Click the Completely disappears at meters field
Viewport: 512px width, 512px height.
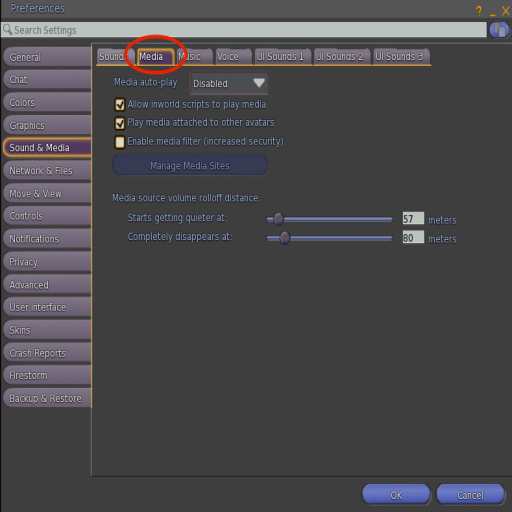(x=413, y=237)
